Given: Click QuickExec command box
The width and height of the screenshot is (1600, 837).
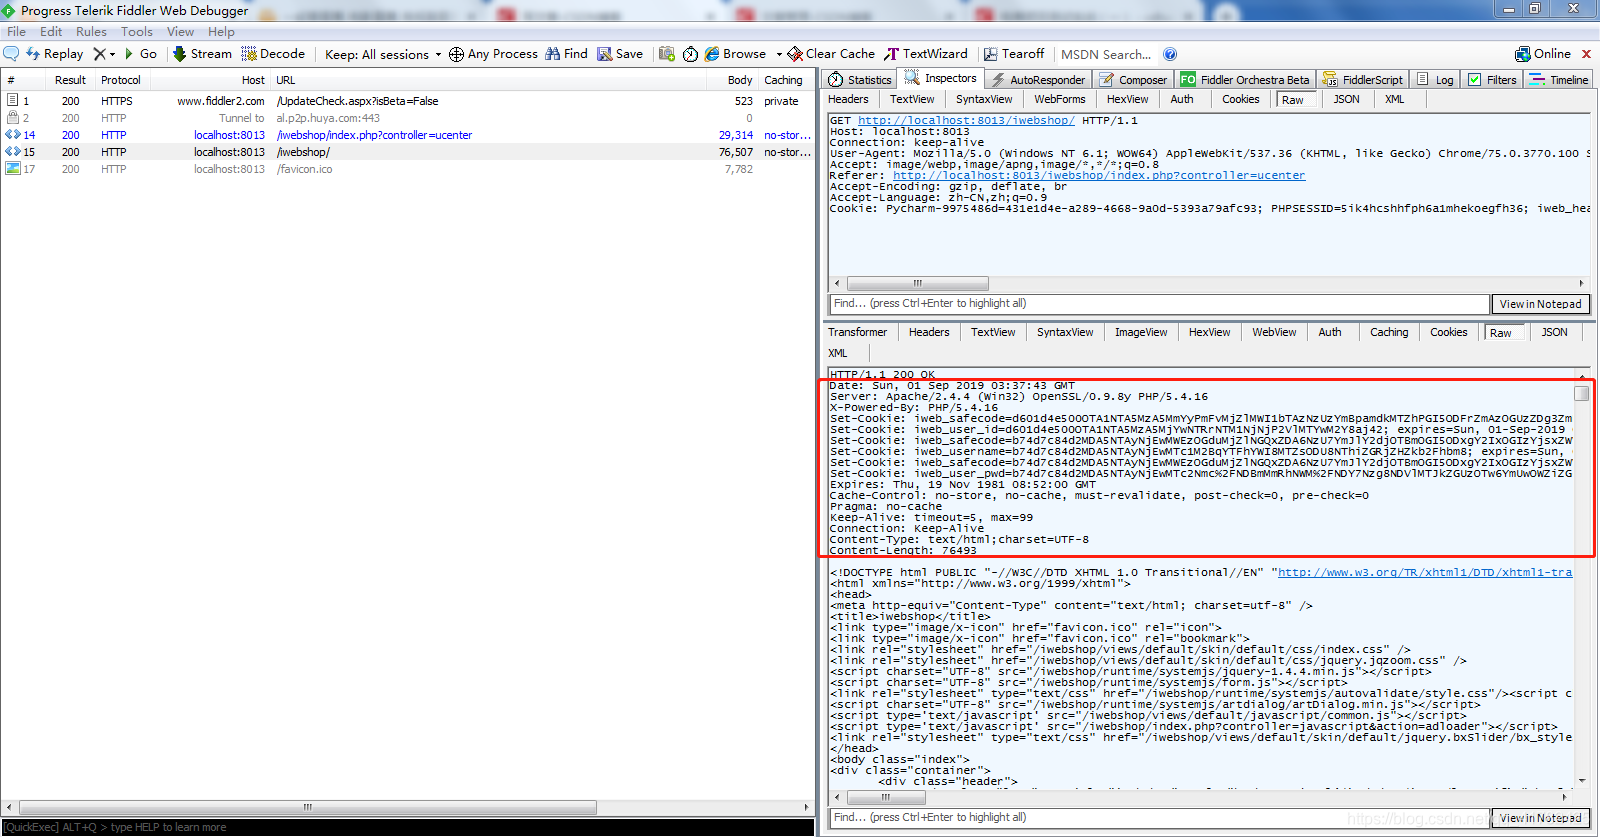Looking at the screenshot, I should click(x=408, y=827).
